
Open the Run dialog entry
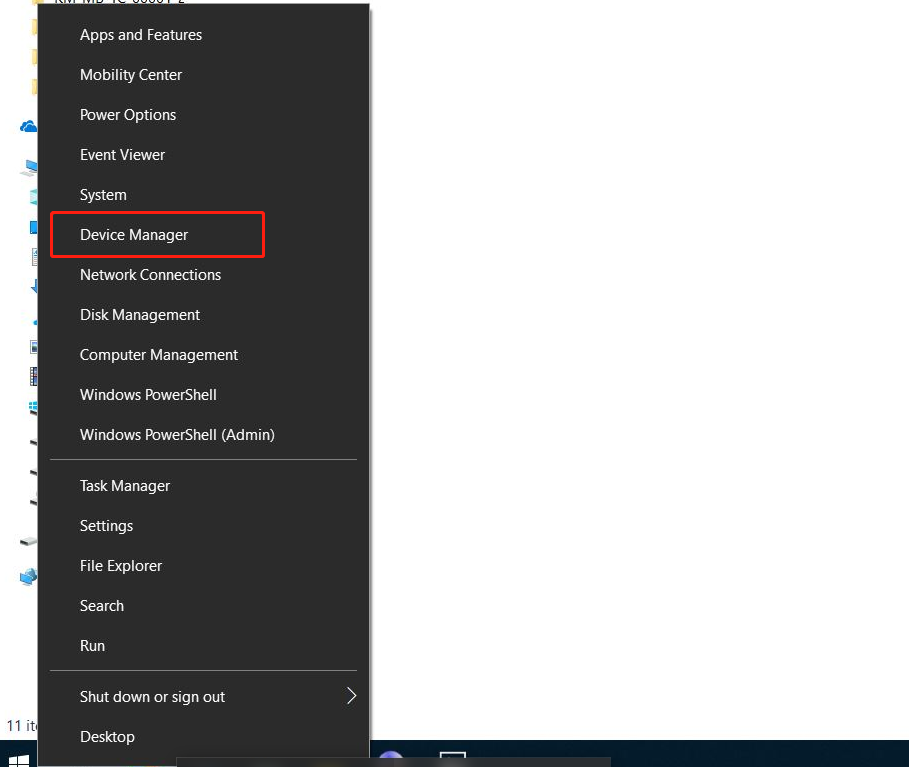coord(92,646)
